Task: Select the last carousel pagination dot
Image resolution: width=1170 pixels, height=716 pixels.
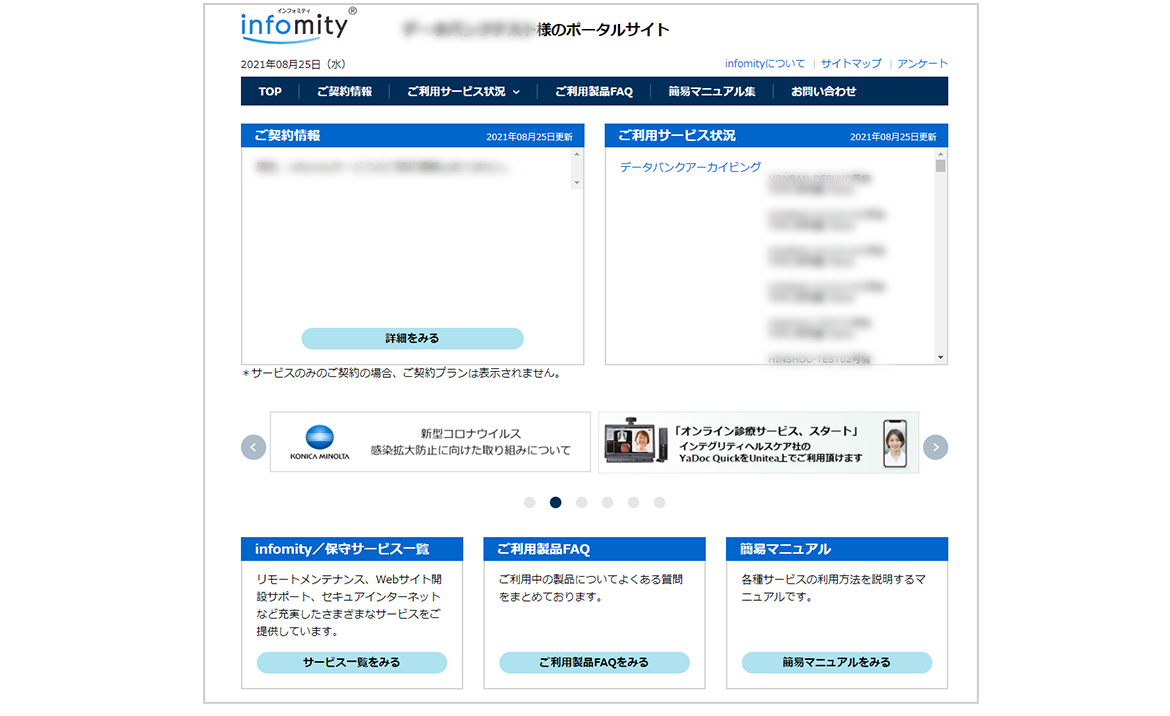Action: (x=660, y=502)
